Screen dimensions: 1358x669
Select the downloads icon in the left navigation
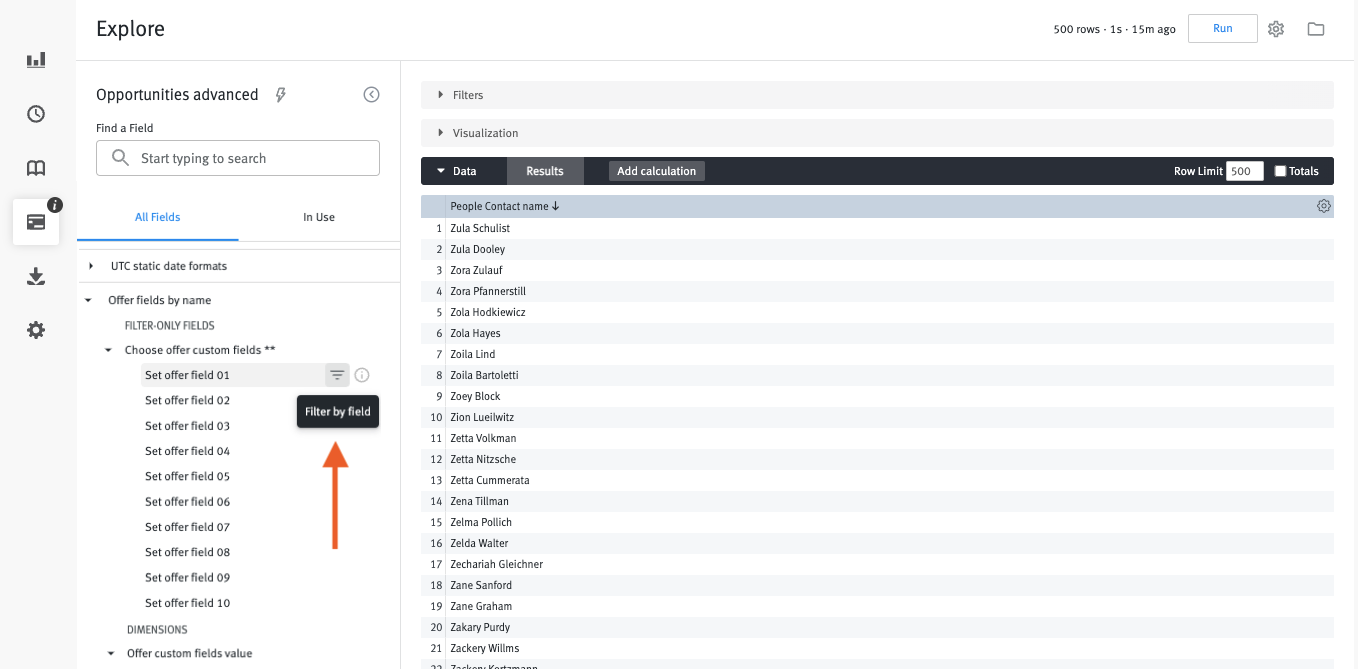(x=36, y=277)
